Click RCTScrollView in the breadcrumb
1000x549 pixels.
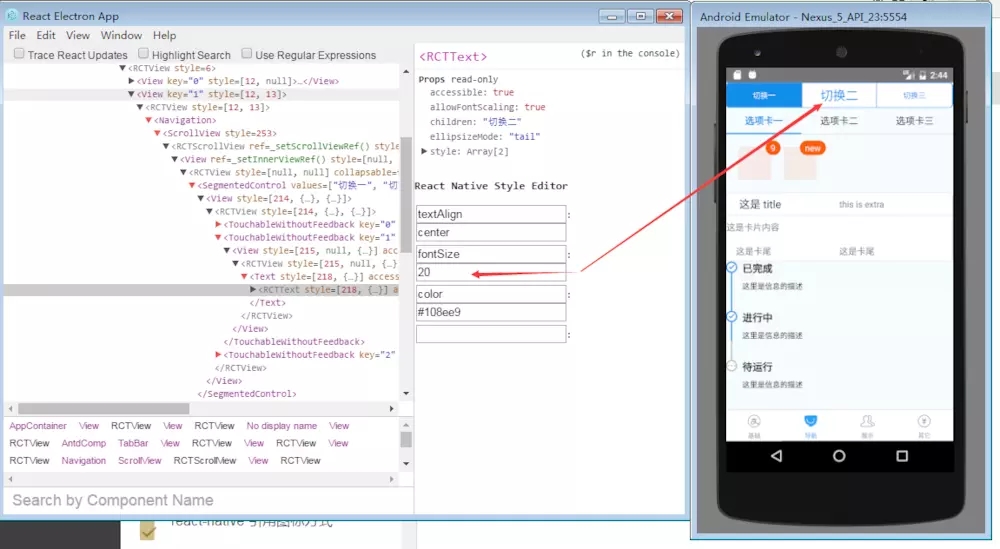[x=205, y=460]
